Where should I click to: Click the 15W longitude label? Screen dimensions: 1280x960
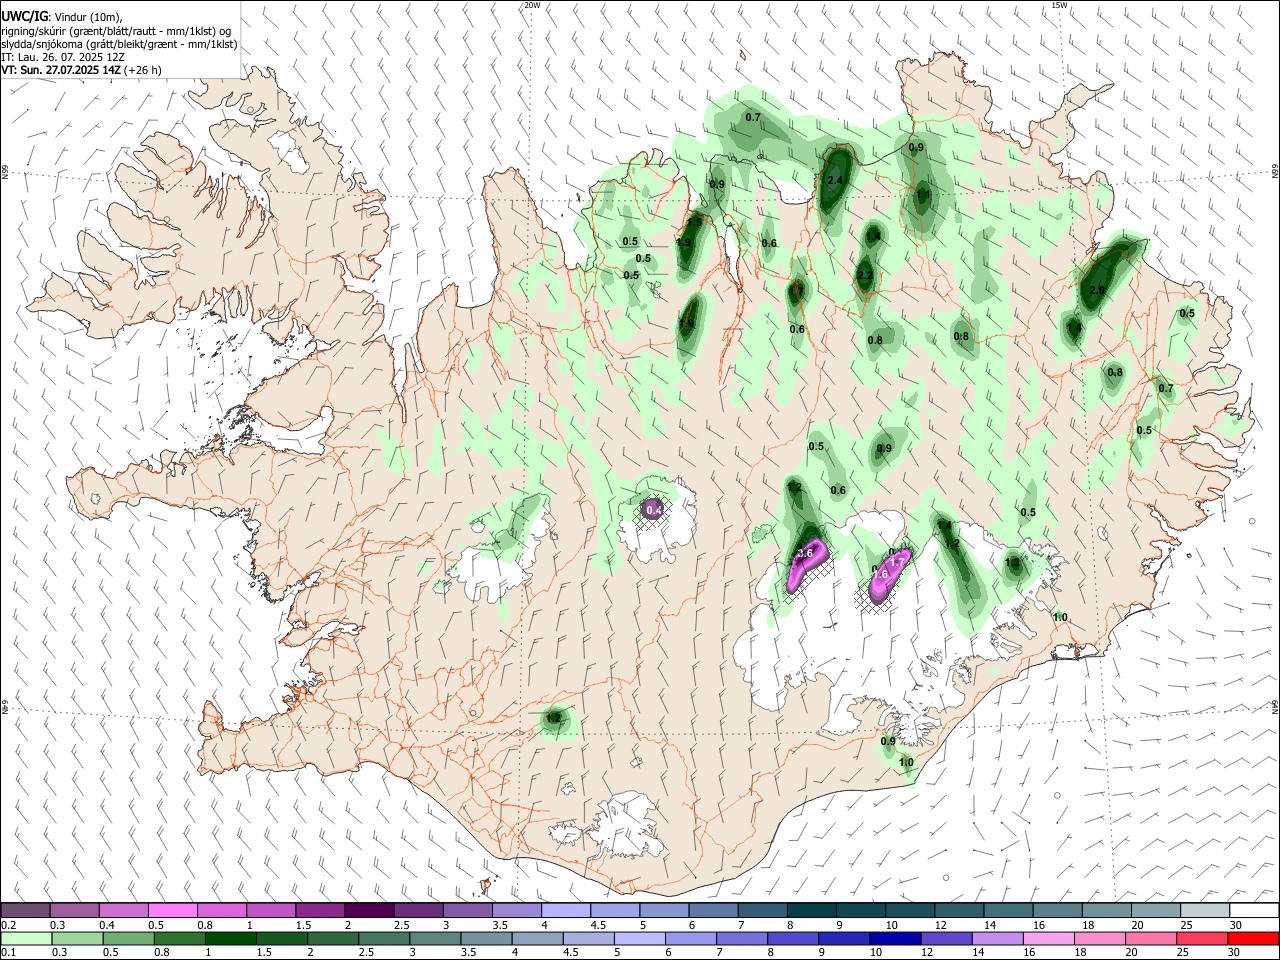(x=1059, y=5)
